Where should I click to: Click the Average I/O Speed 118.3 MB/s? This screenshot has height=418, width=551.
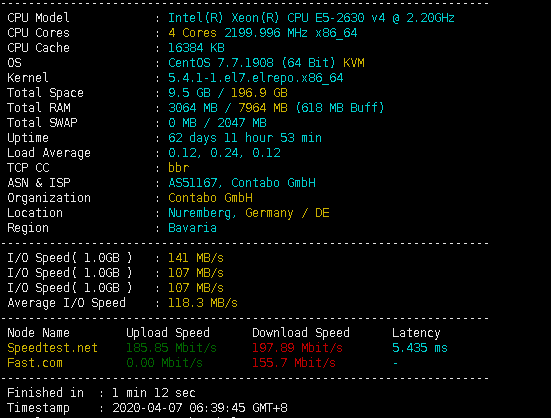click(x=203, y=303)
